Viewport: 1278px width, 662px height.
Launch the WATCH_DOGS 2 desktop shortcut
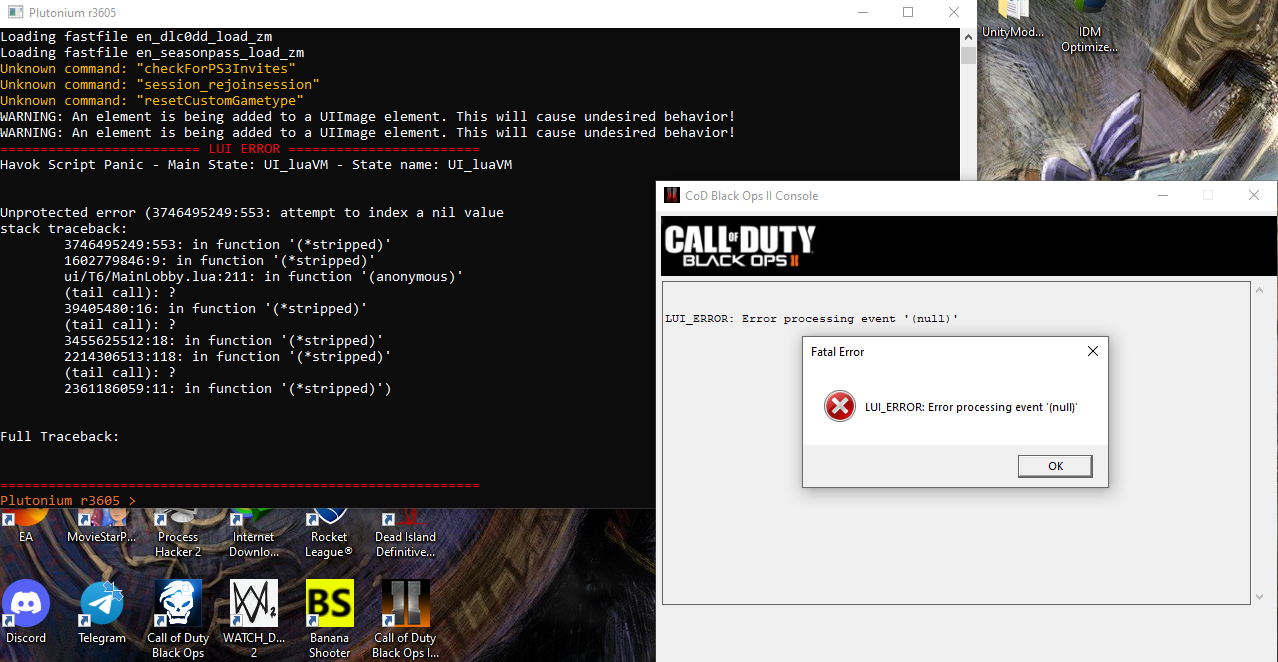tap(254, 618)
